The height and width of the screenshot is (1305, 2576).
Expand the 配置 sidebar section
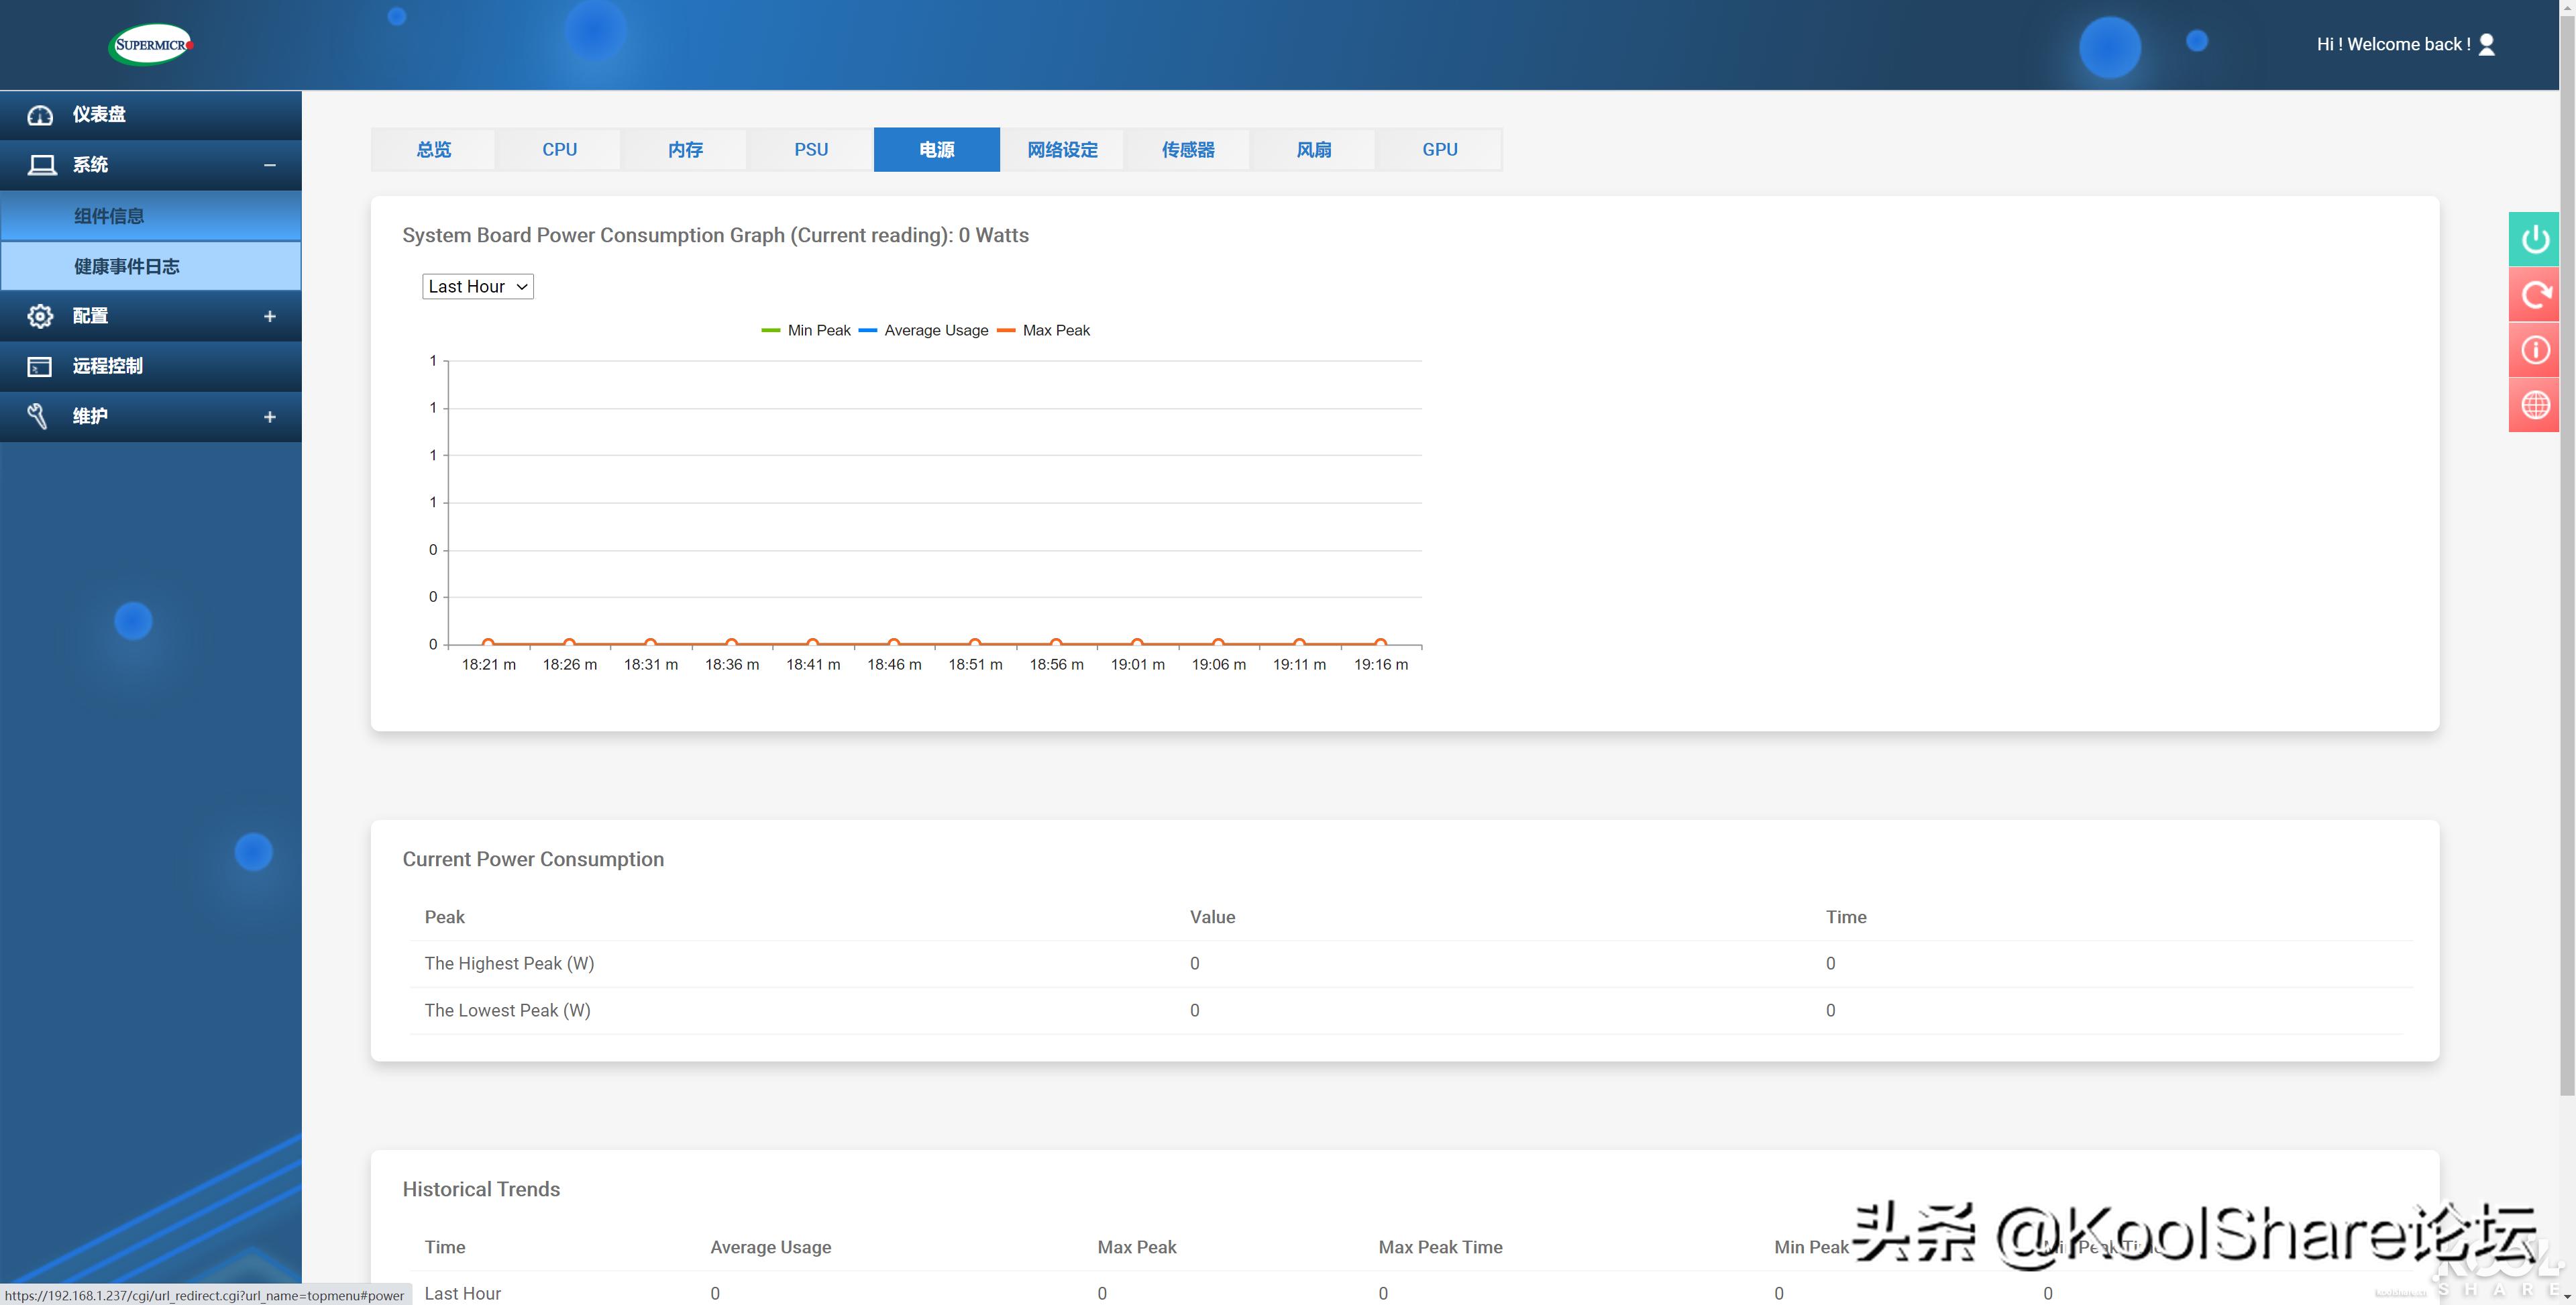pos(269,316)
